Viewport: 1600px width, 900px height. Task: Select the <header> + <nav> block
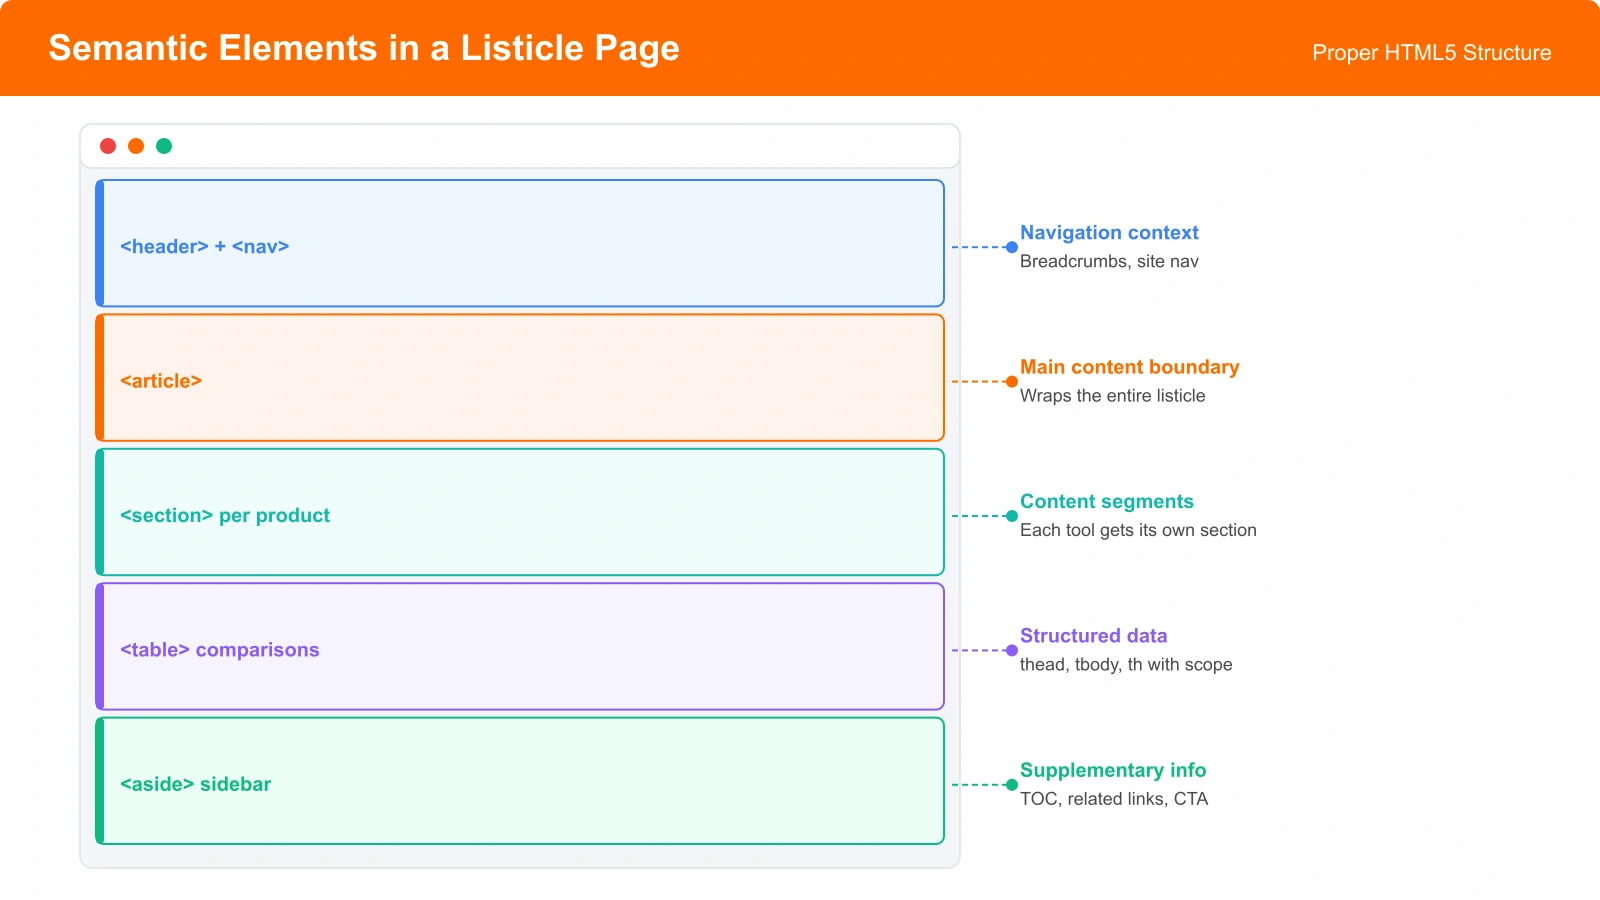tap(520, 244)
